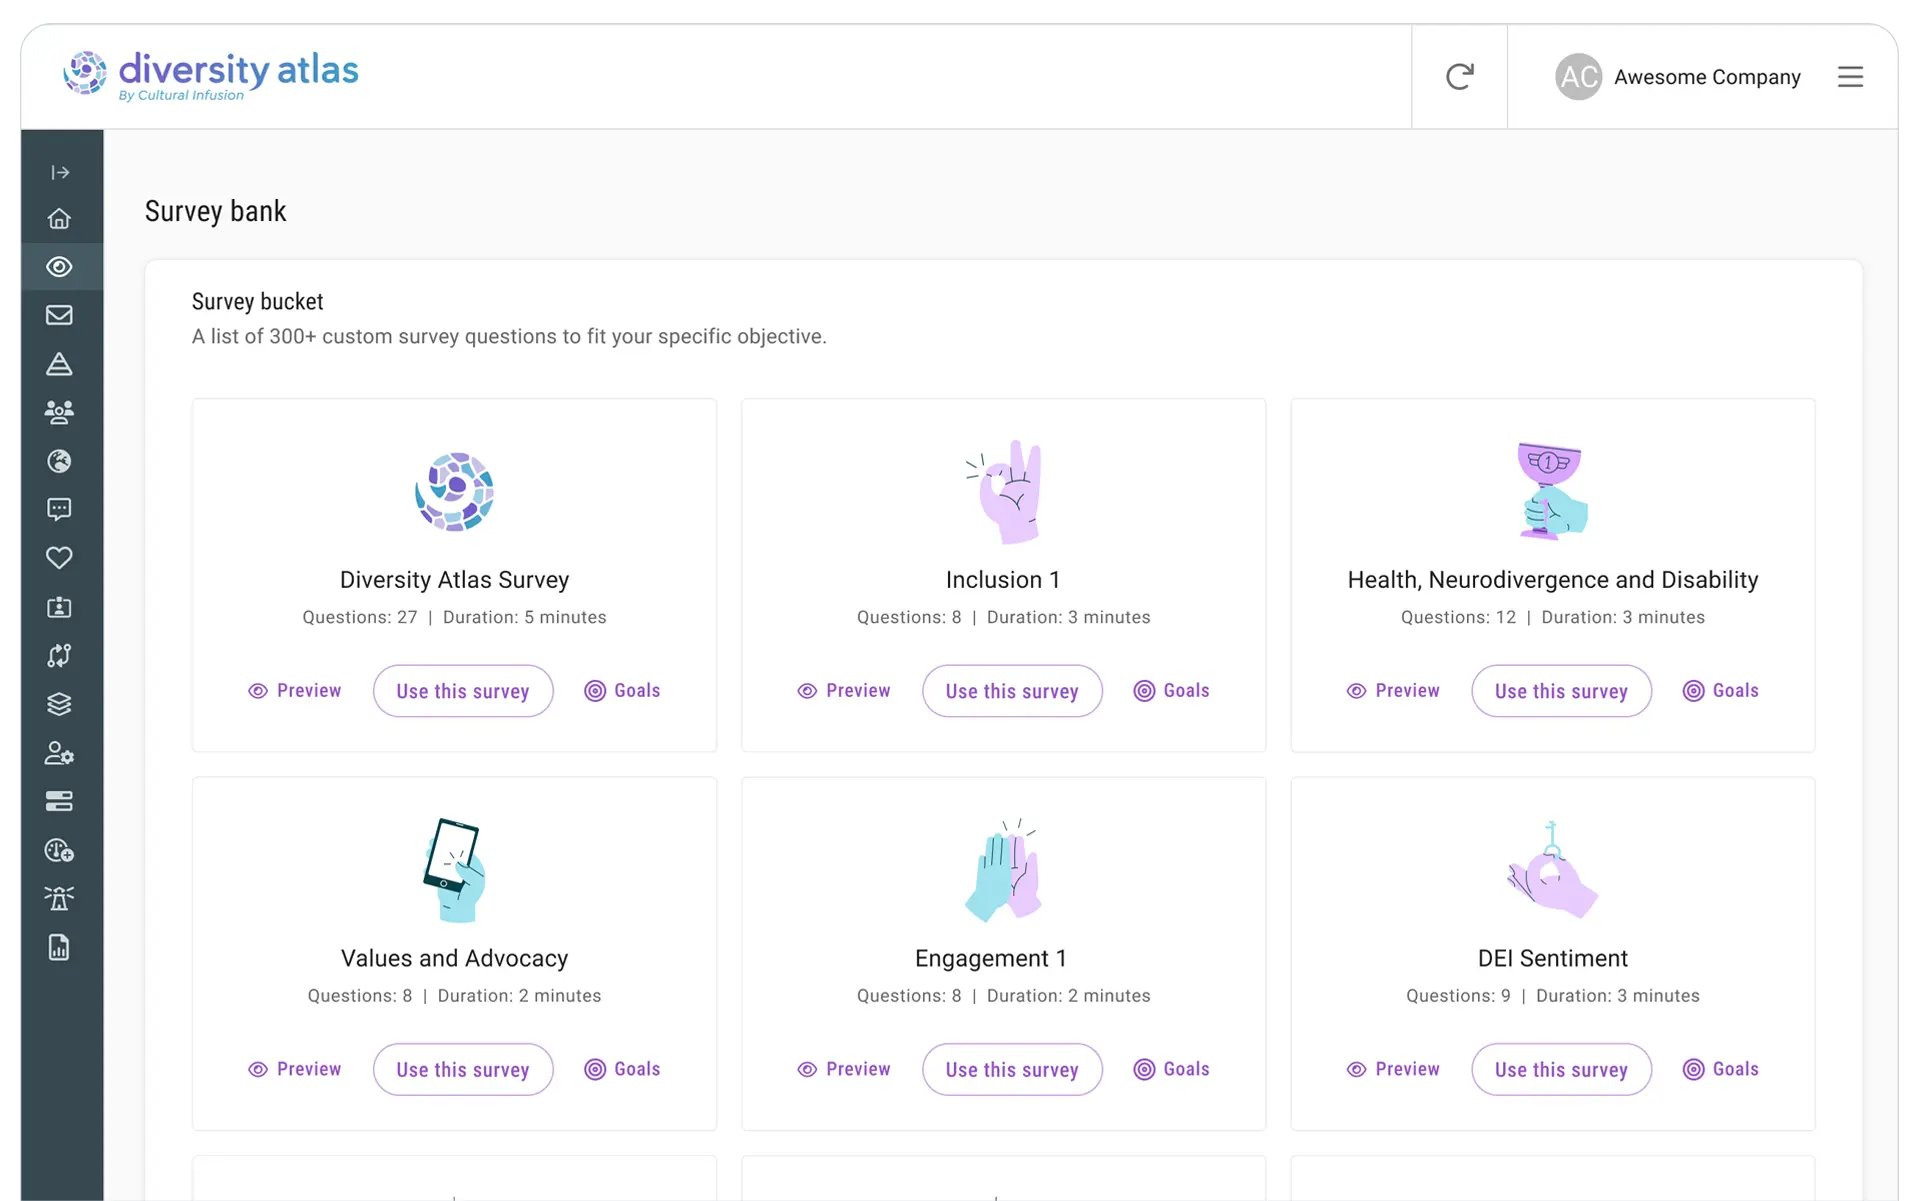Click the workflow arrows sidebar icon
Image resolution: width=1920 pixels, height=1201 pixels.
tap(60, 656)
